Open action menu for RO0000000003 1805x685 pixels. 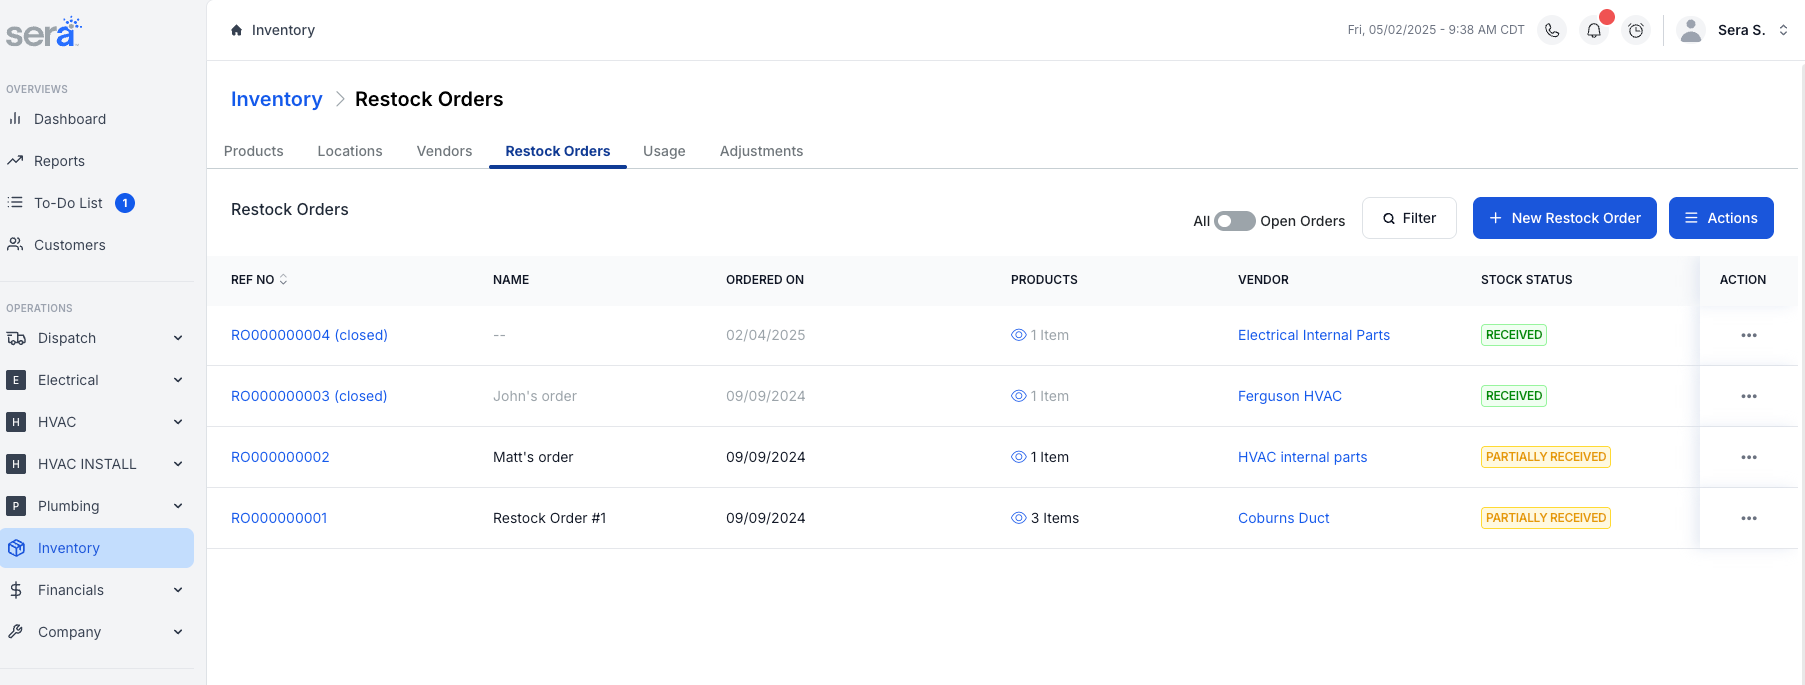1749,396
